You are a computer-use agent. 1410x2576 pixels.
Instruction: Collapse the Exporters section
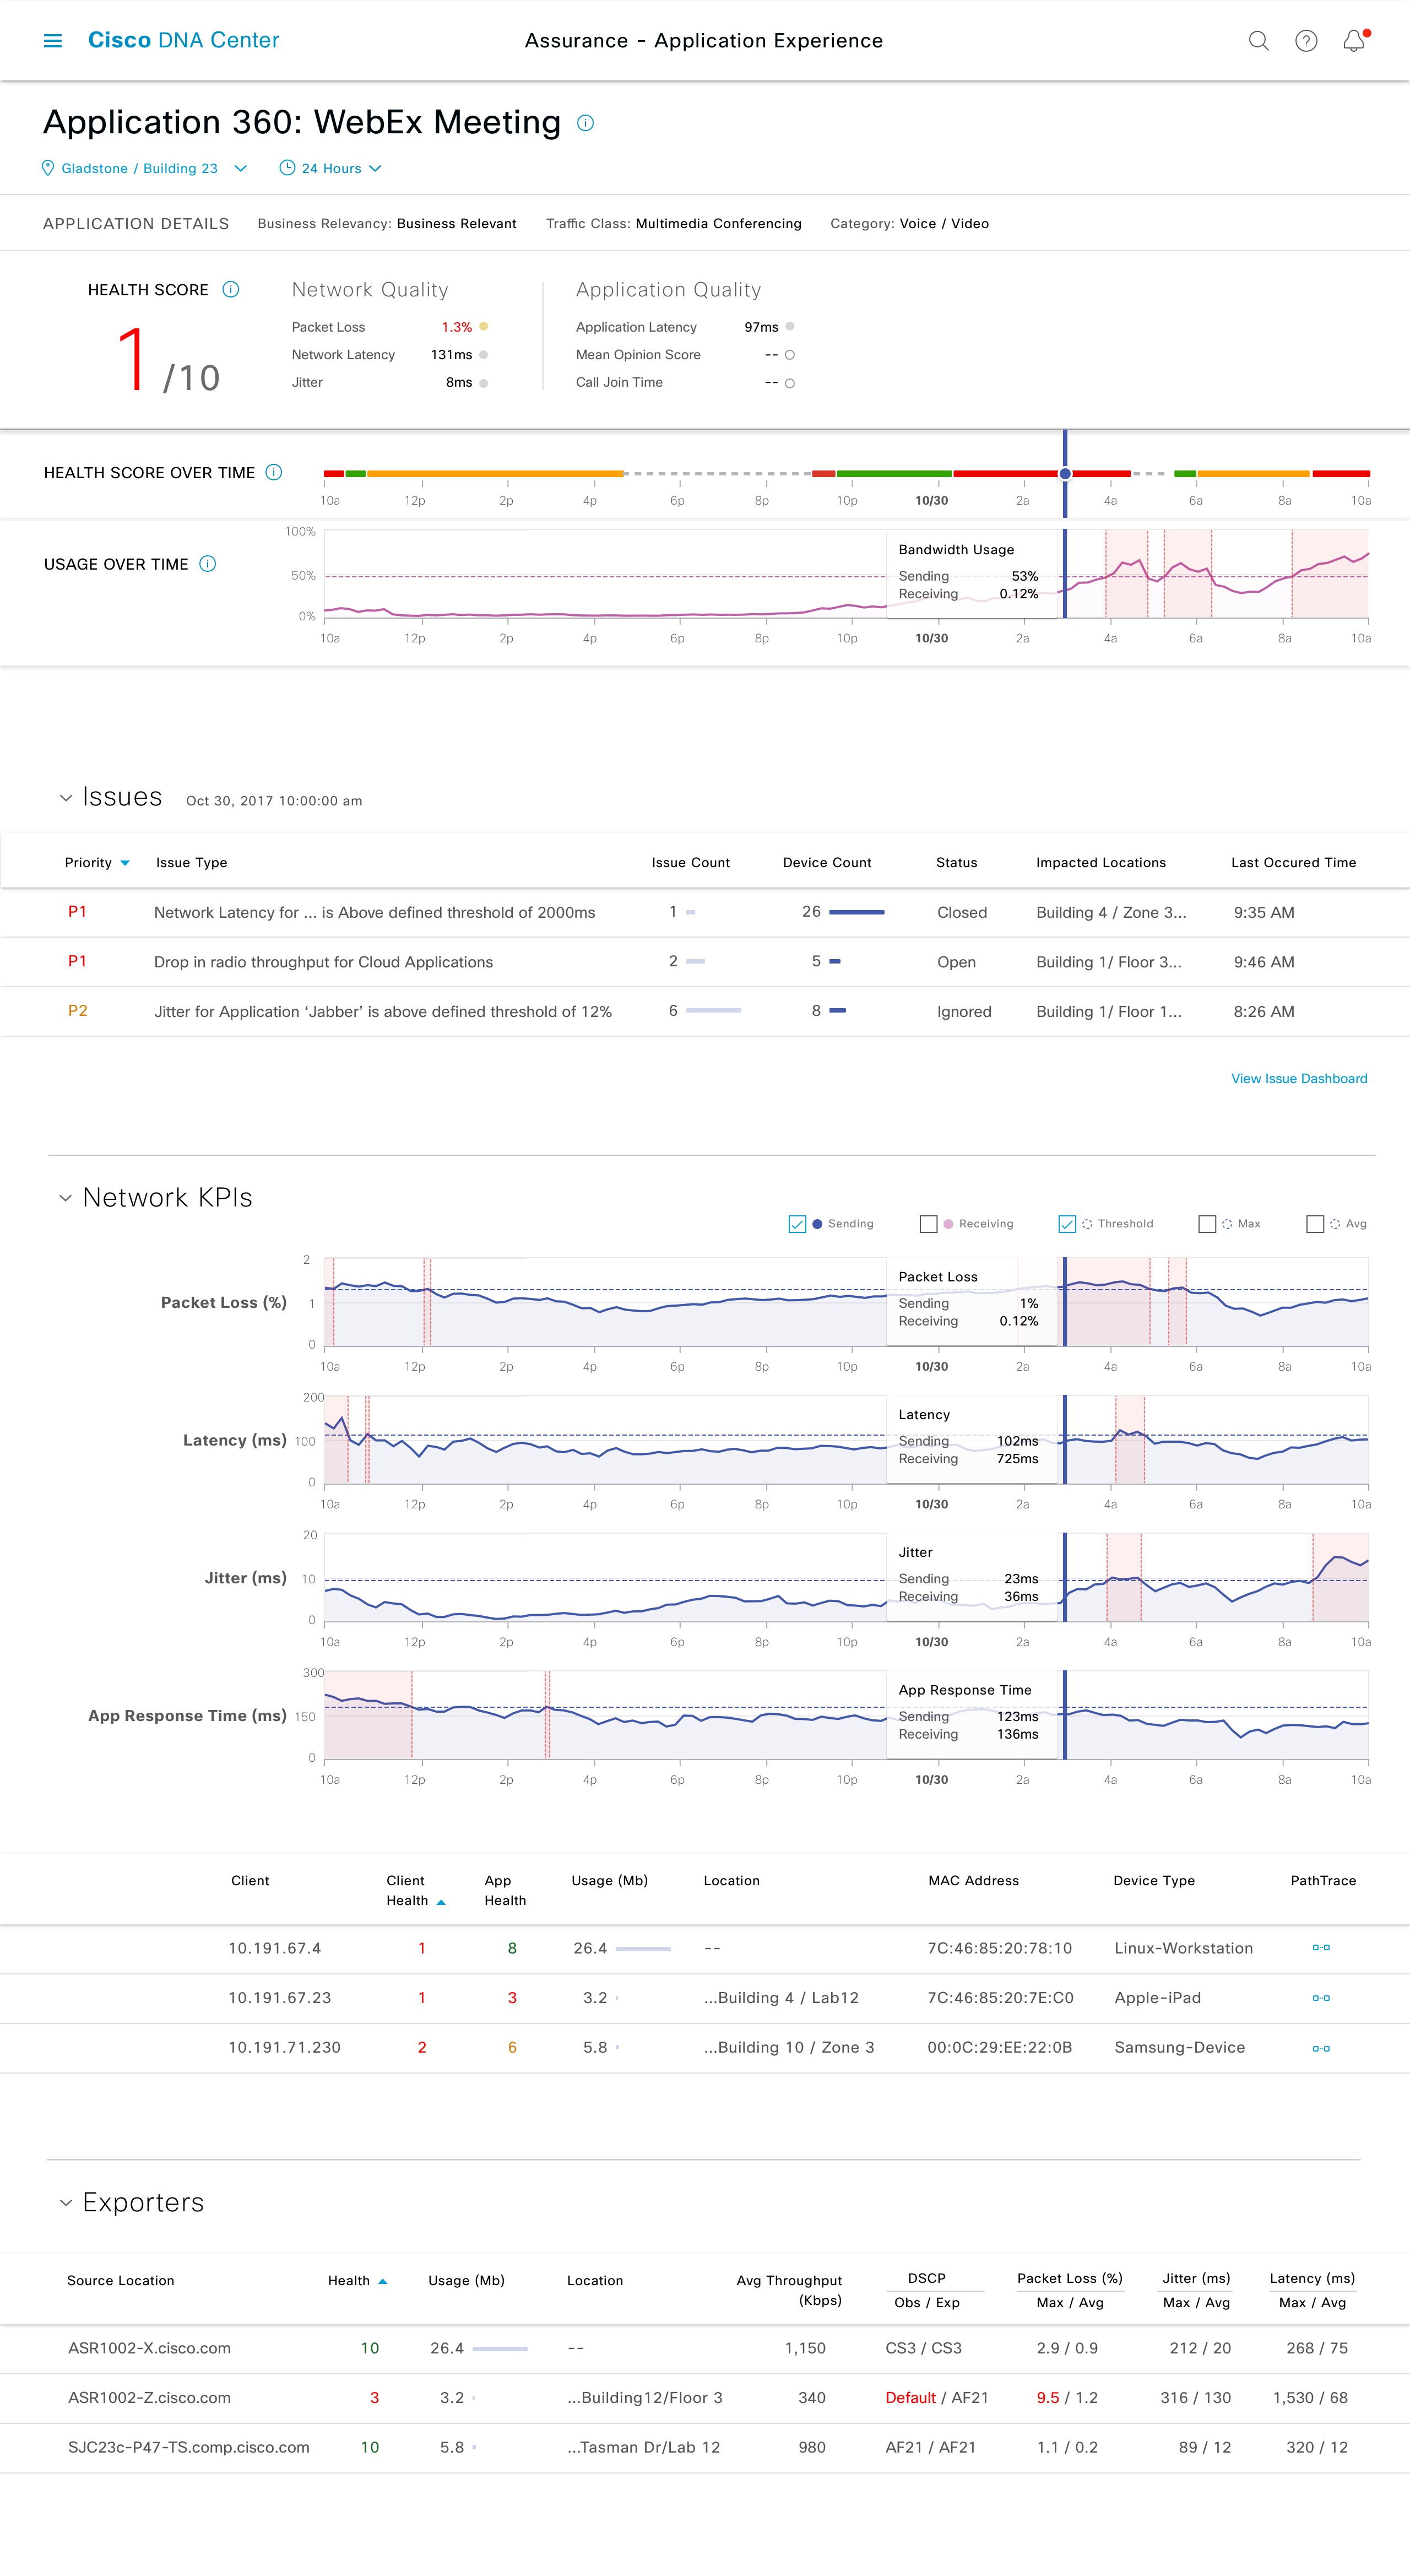[66, 2203]
